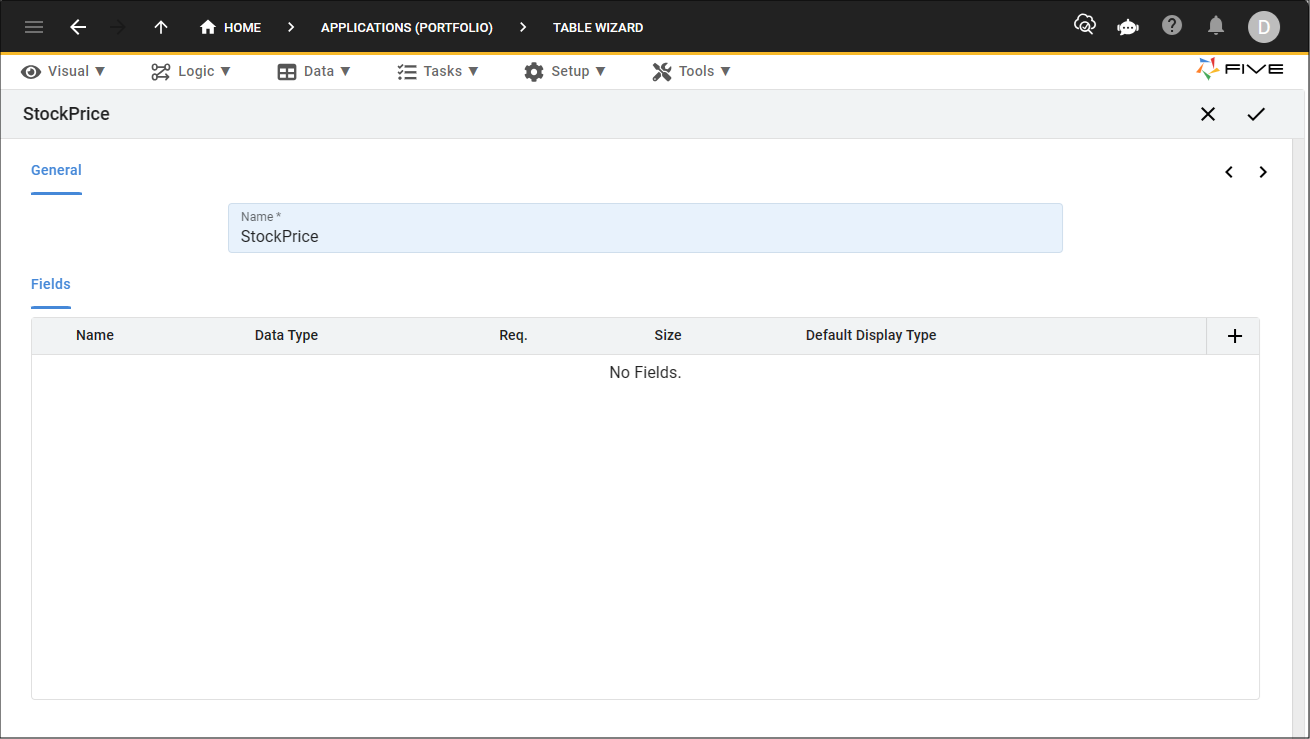Cancel with the X icon beside StockPrice
The width and height of the screenshot is (1310, 739).
point(1208,114)
